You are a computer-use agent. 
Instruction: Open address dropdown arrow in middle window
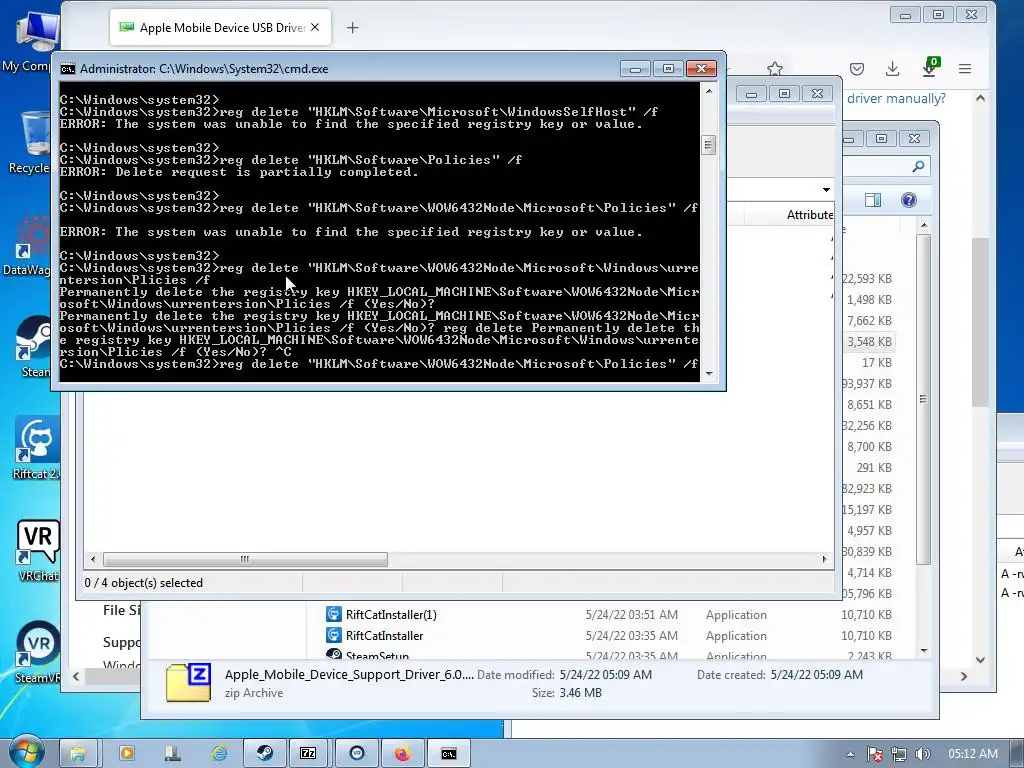click(826, 190)
